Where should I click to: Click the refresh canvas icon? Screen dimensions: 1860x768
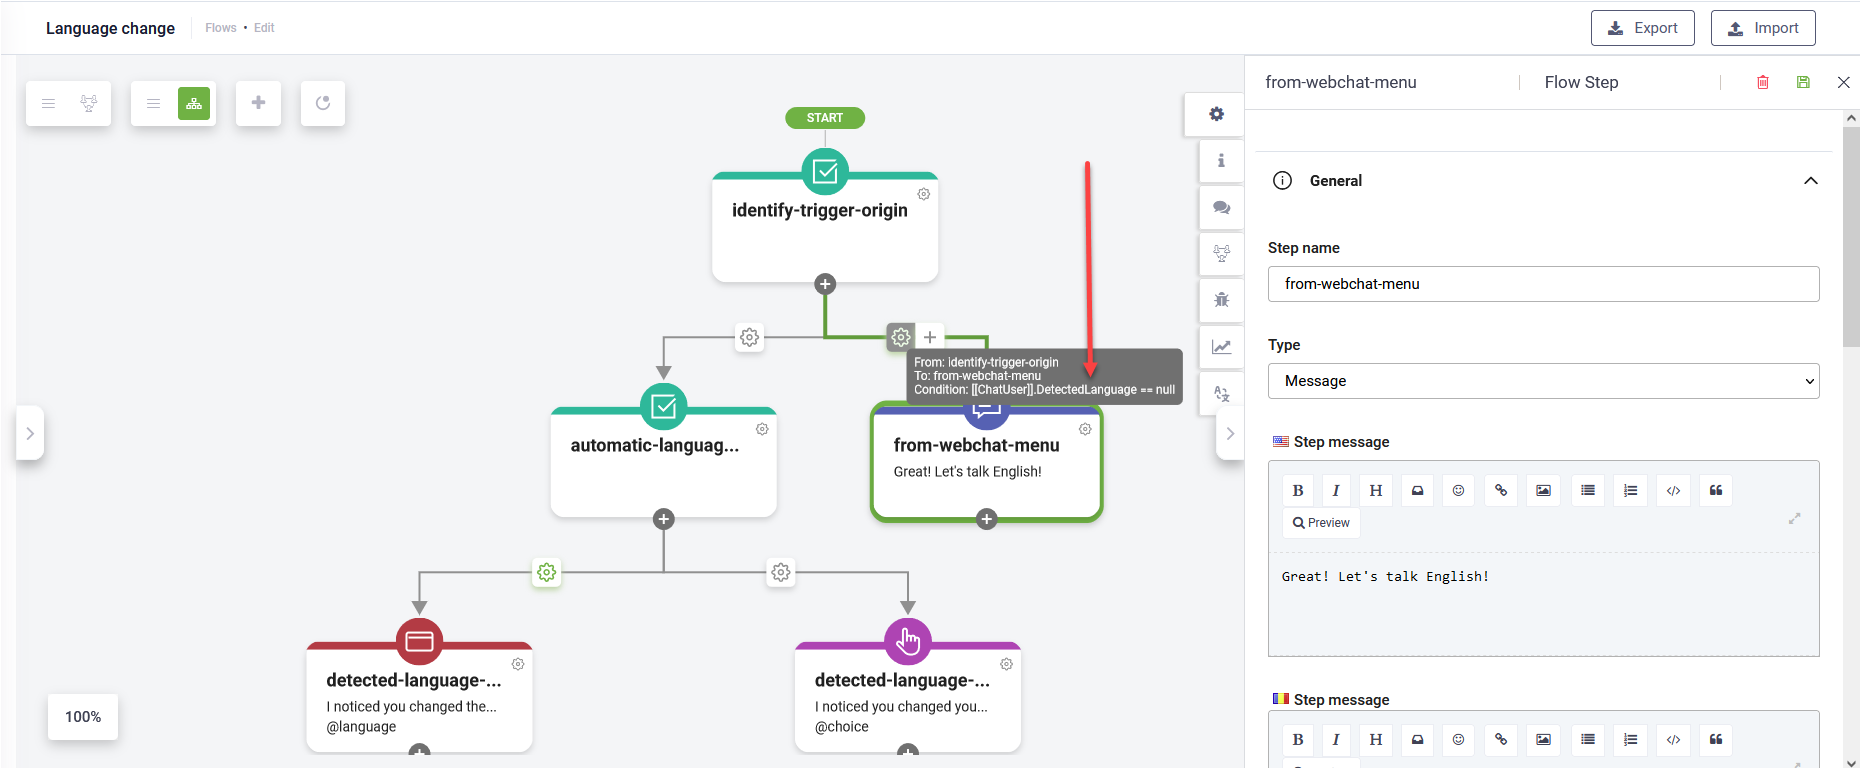pyautogui.click(x=323, y=103)
